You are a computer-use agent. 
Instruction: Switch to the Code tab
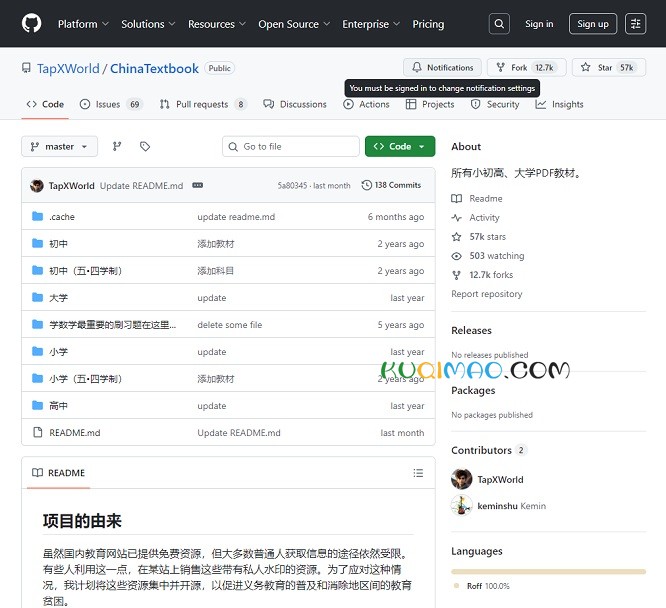(45, 104)
